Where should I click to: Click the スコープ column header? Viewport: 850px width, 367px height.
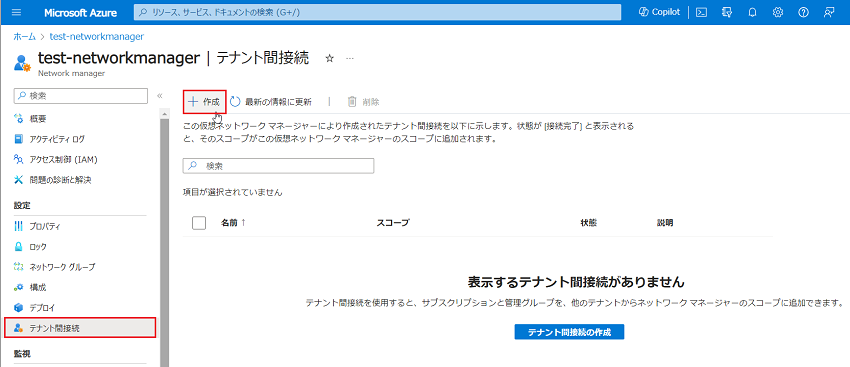(393, 223)
